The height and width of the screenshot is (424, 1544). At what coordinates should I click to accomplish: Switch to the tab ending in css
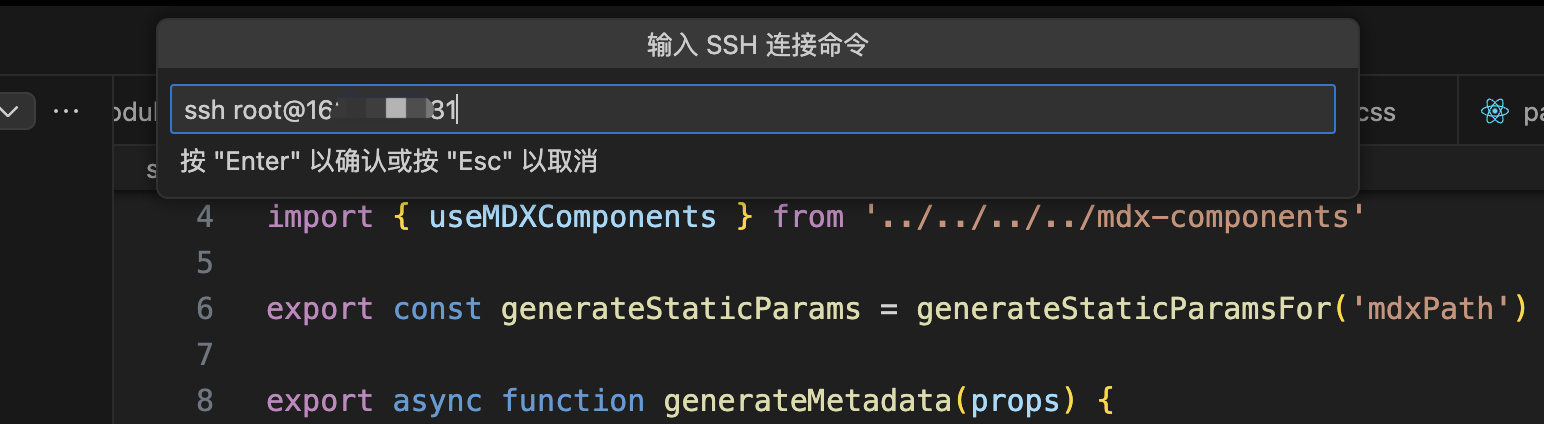pos(1375,112)
